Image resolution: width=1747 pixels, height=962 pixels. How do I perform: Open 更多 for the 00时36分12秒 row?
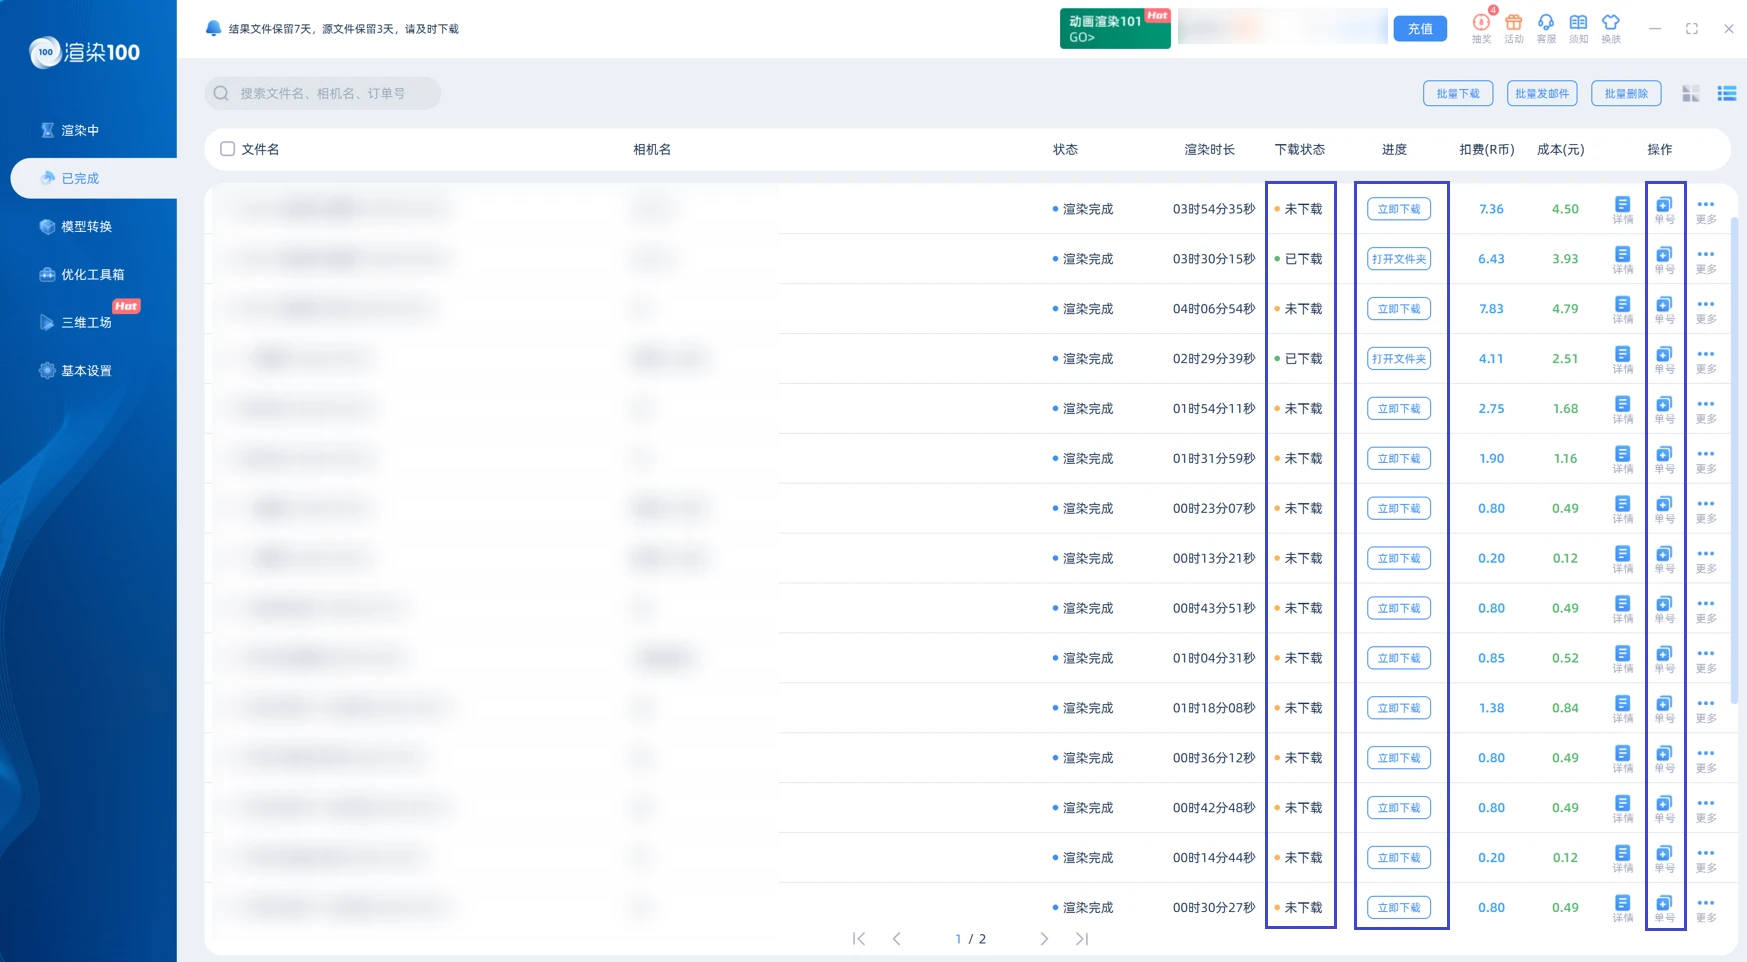click(1706, 760)
